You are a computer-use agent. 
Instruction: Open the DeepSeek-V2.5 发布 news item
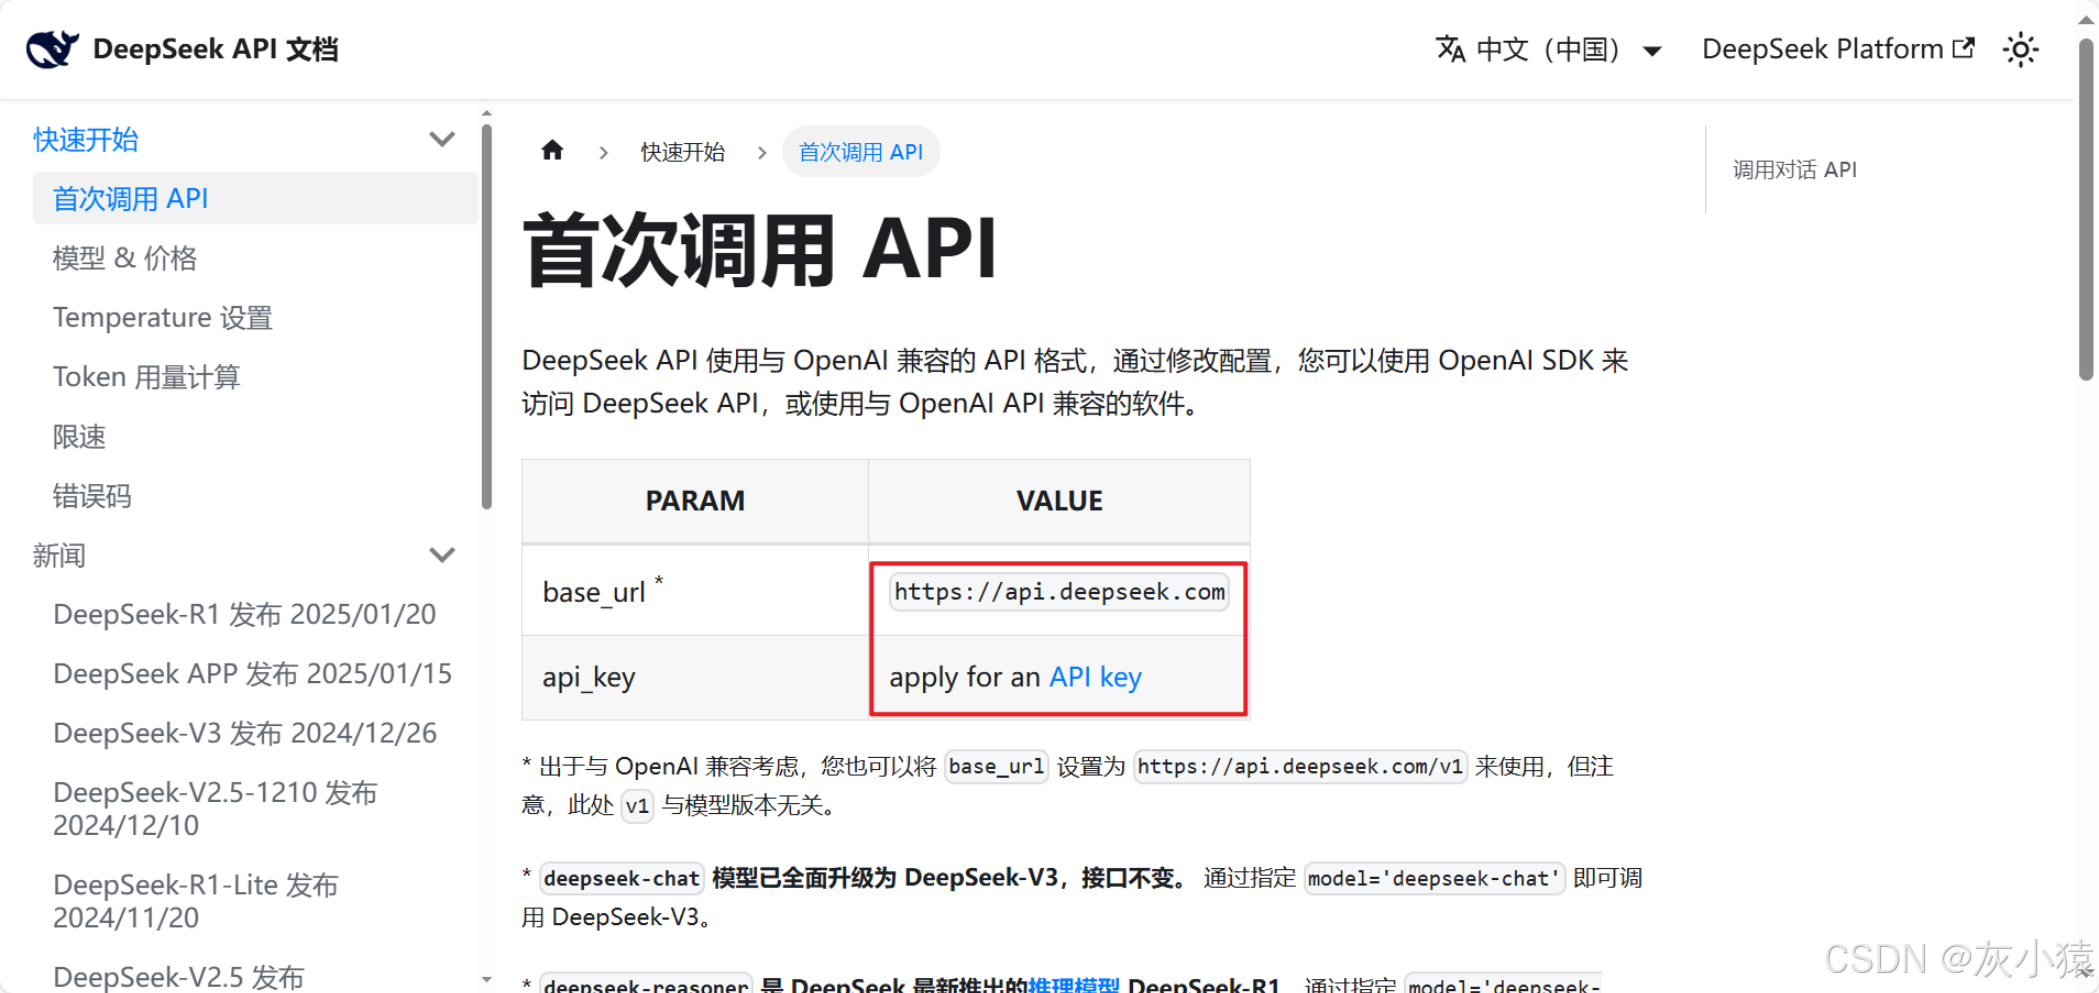(x=179, y=976)
